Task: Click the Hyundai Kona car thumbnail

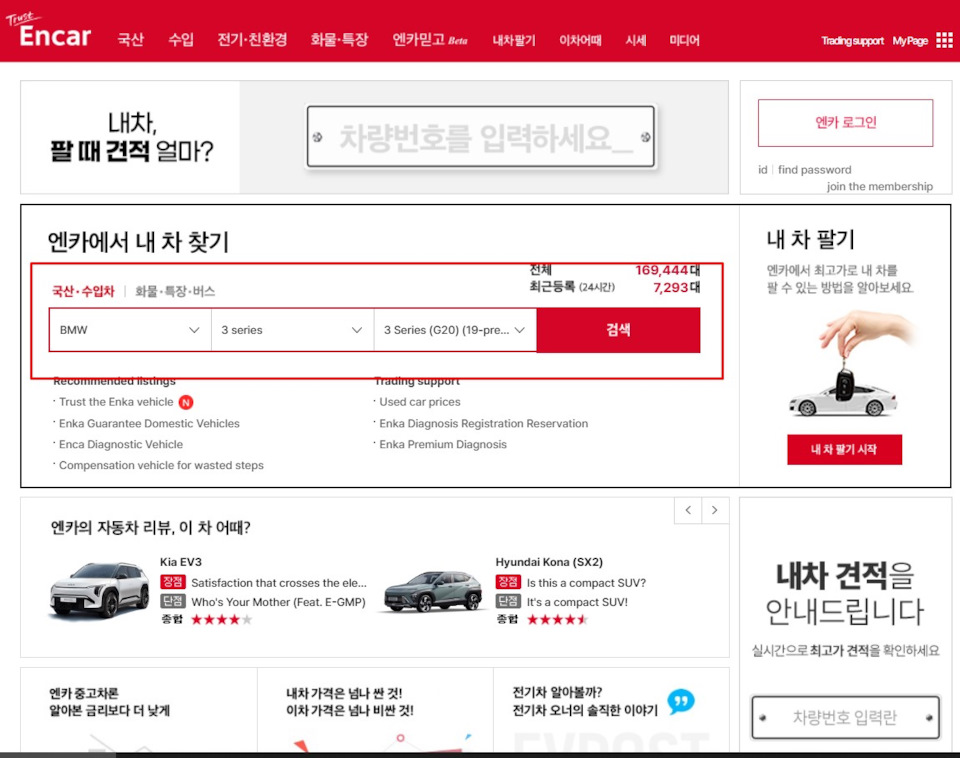Action: [x=434, y=591]
